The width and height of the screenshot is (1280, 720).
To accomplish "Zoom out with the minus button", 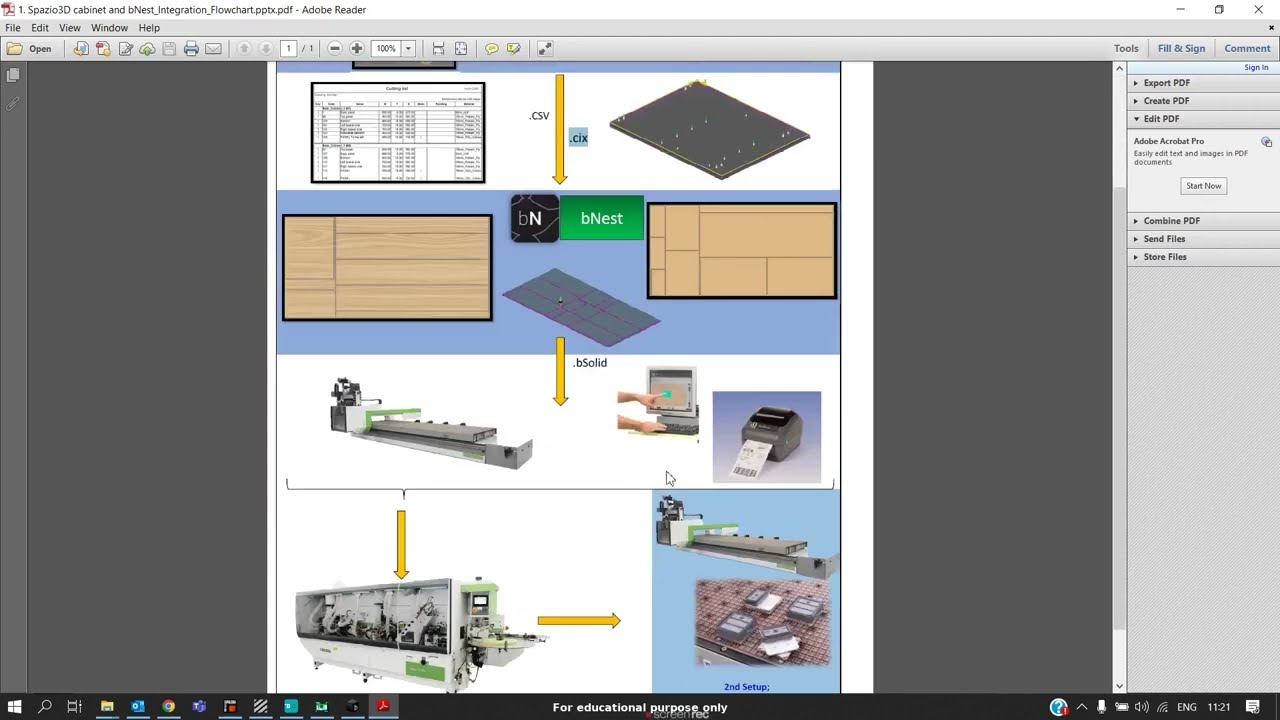I will tap(335, 48).
